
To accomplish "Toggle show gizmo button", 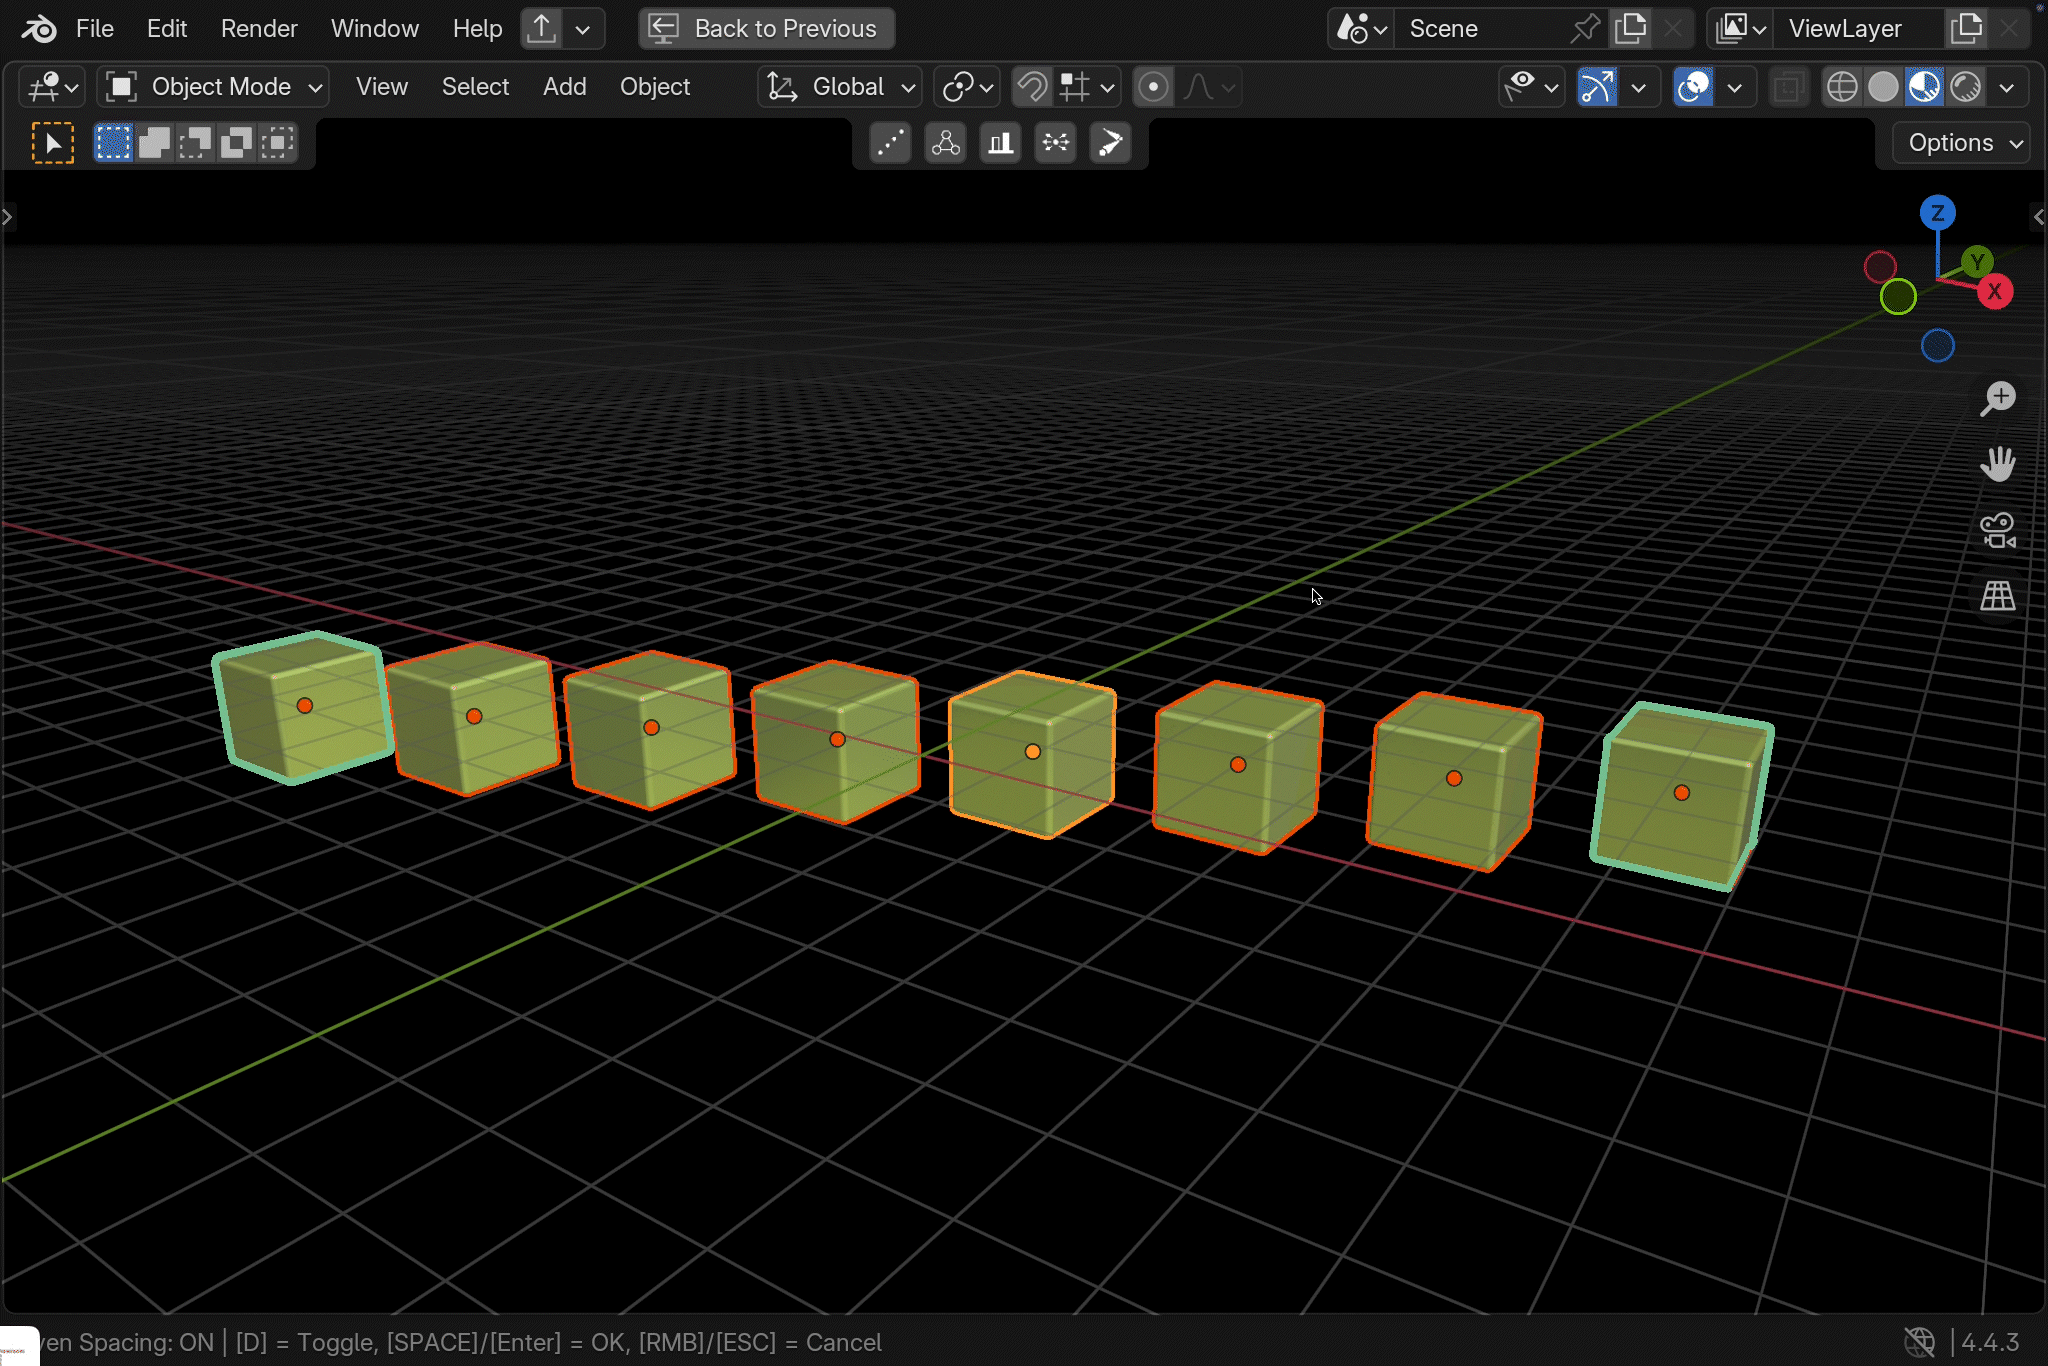I will [1597, 87].
